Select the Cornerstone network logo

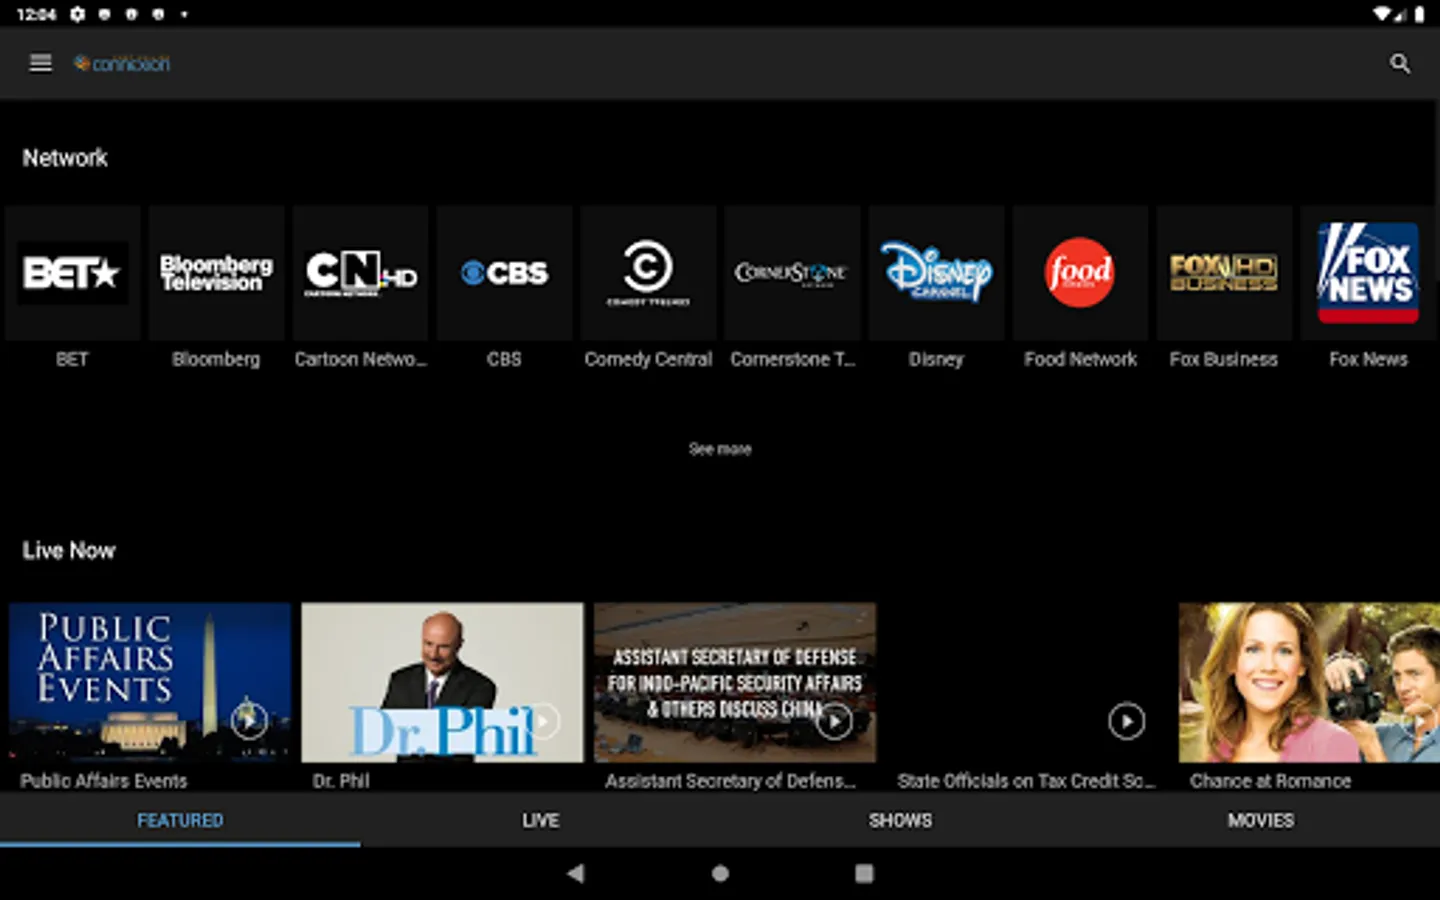point(792,273)
